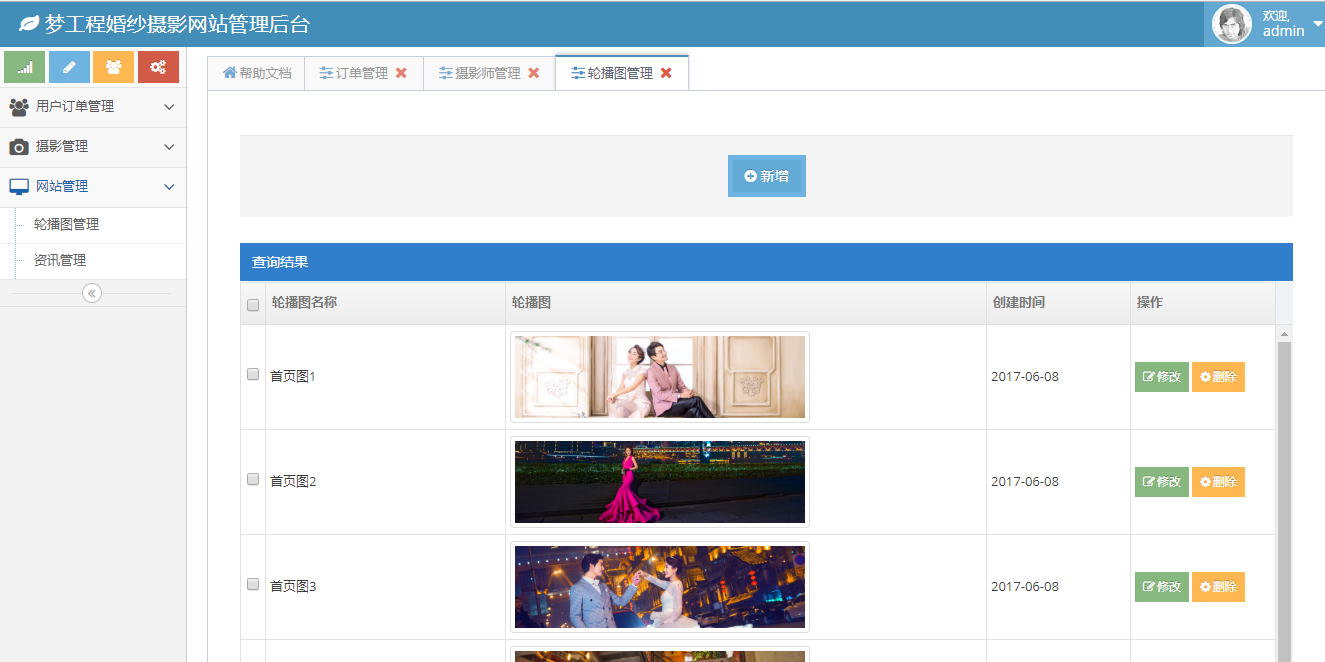Check the box for 首页图3
This screenshot has width=1325, height=662.
point(253,584)
